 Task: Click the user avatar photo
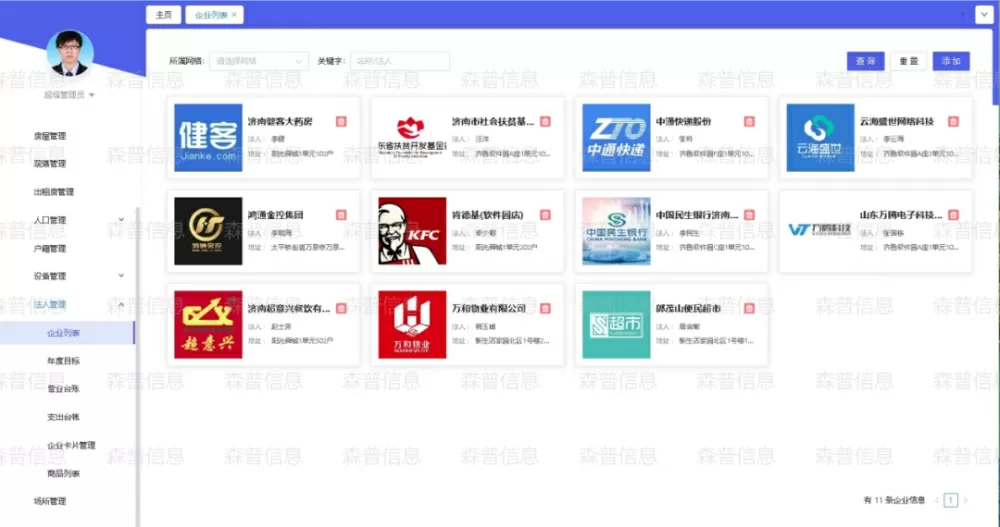(x=70, y=53)
